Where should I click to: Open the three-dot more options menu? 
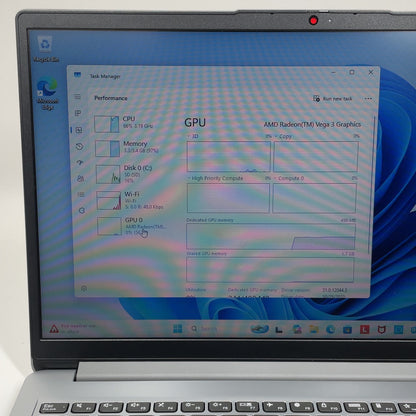368,99
